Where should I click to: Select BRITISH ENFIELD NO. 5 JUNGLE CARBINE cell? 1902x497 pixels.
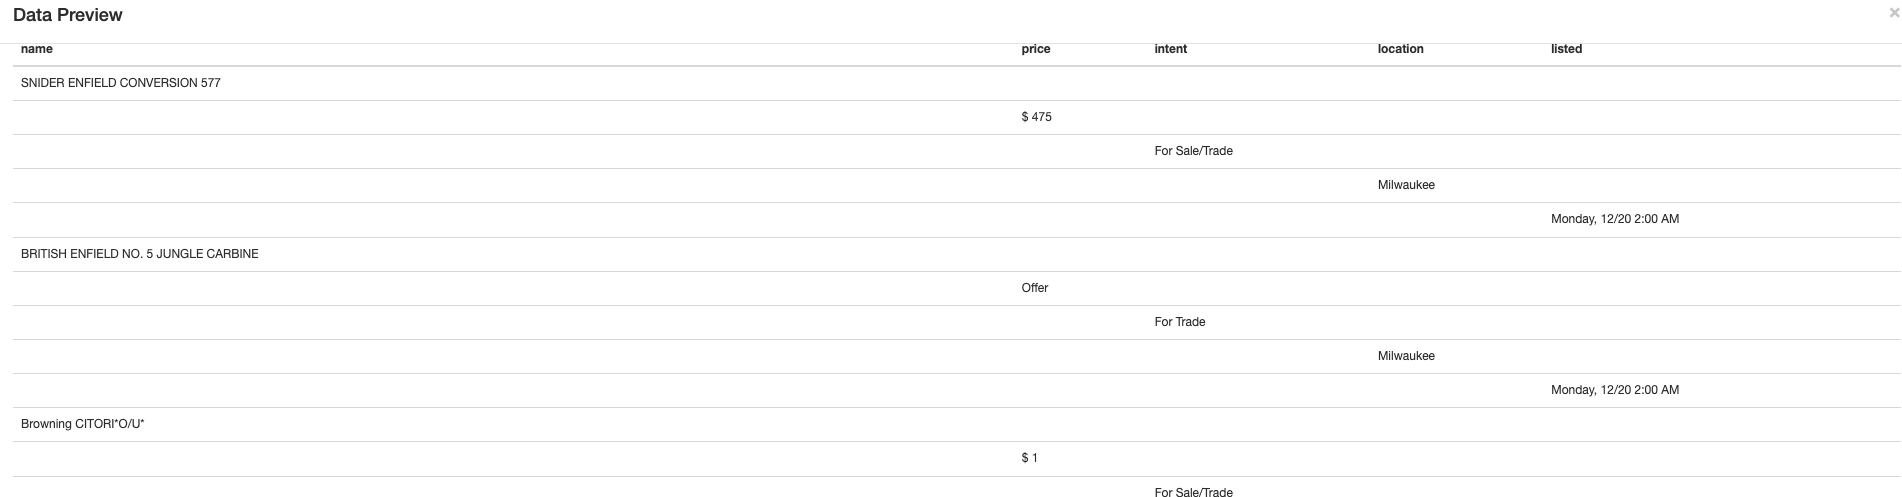(x=139, y=254)
